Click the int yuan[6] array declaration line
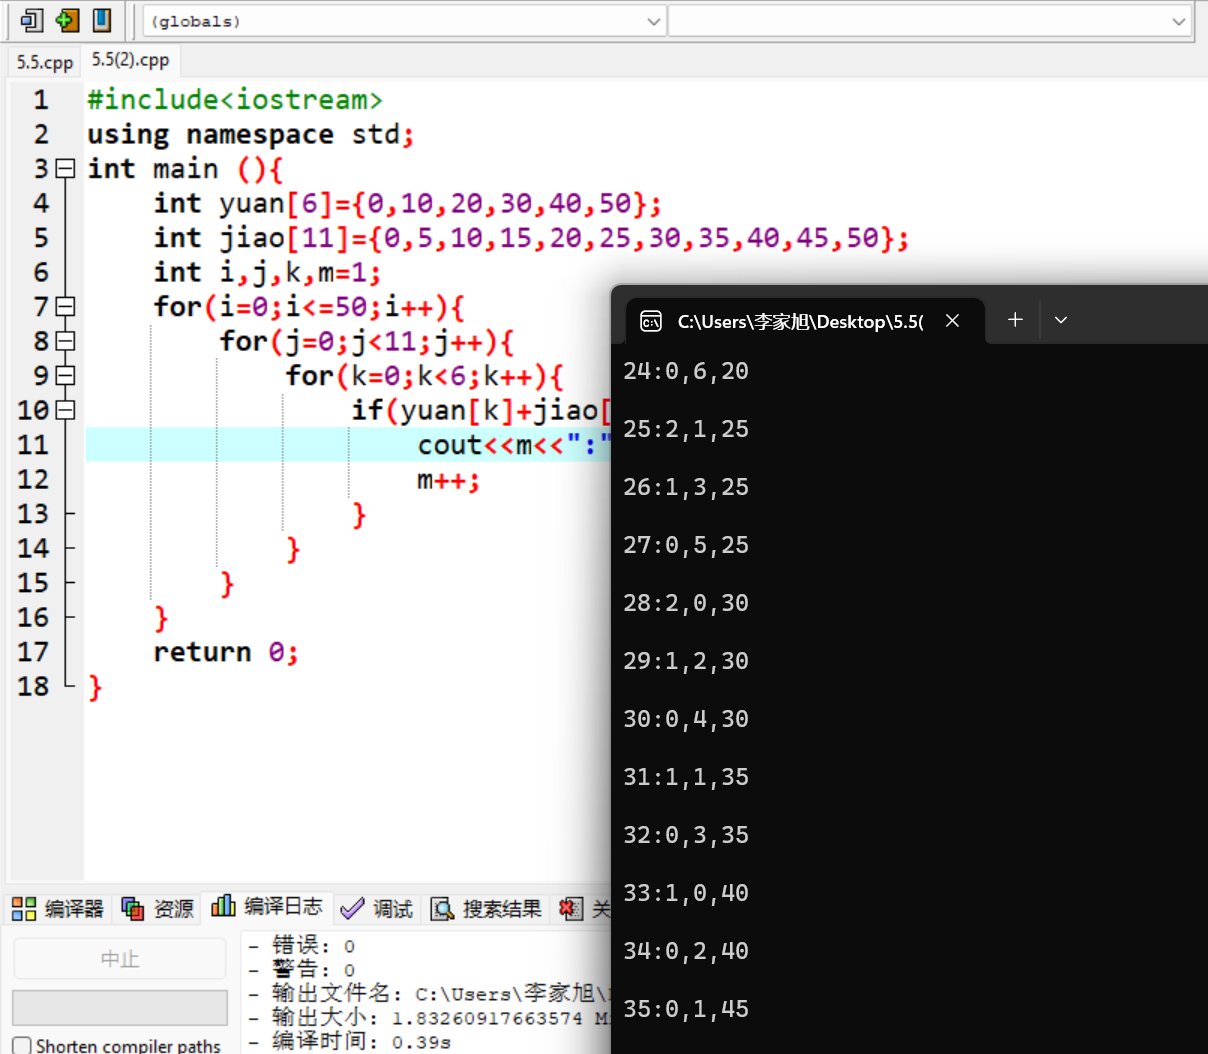Image resolution: width=1208 pixels, height=1054 pixels. [407, 203]
